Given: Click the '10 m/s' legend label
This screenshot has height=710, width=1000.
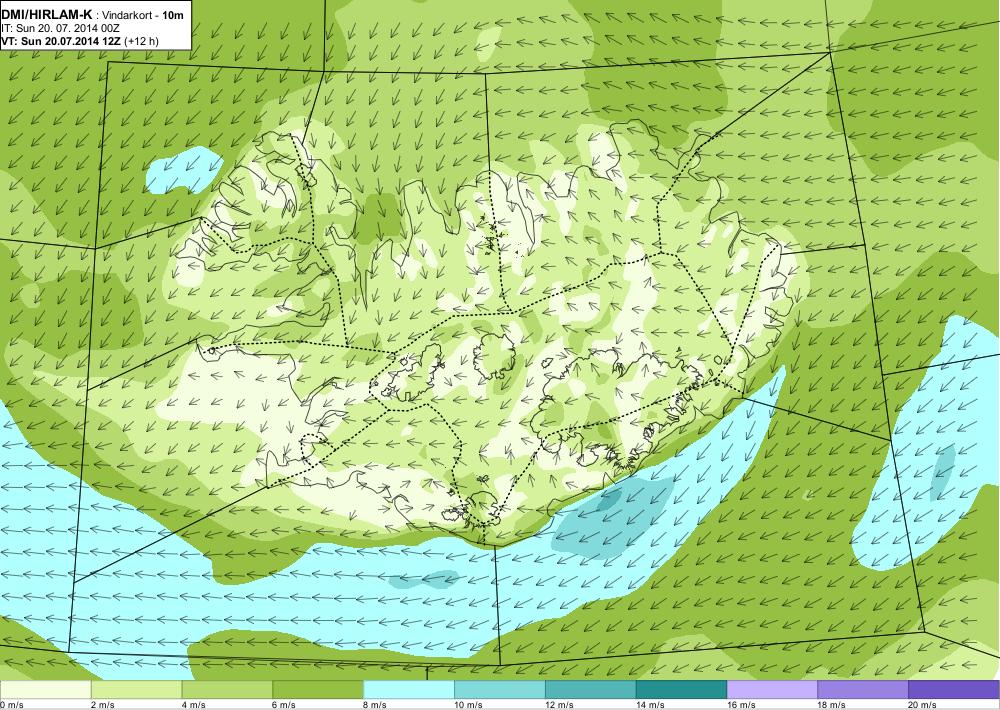Looking at the screenshot, I should pos(469,705).
